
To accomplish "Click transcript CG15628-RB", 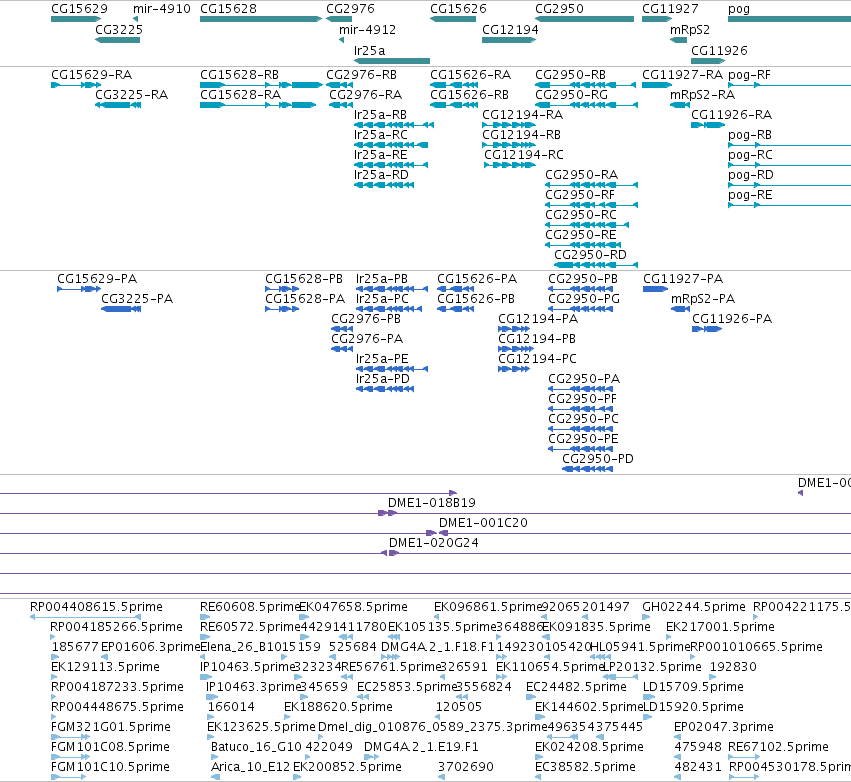I will tap(261, 85).
